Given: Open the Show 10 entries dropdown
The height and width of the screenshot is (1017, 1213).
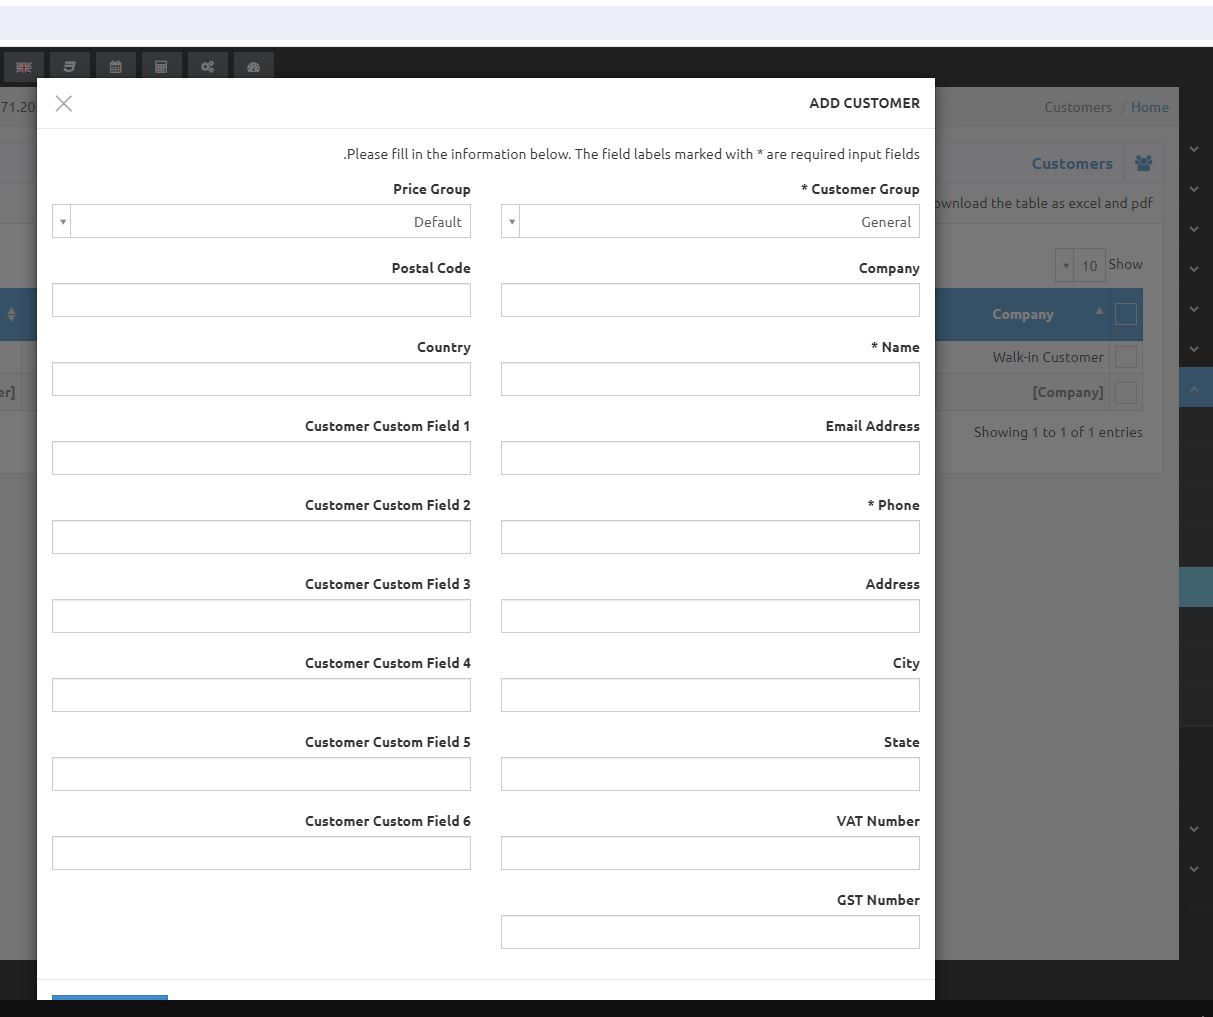Looking at the screenshot, I should (1079, 265).
